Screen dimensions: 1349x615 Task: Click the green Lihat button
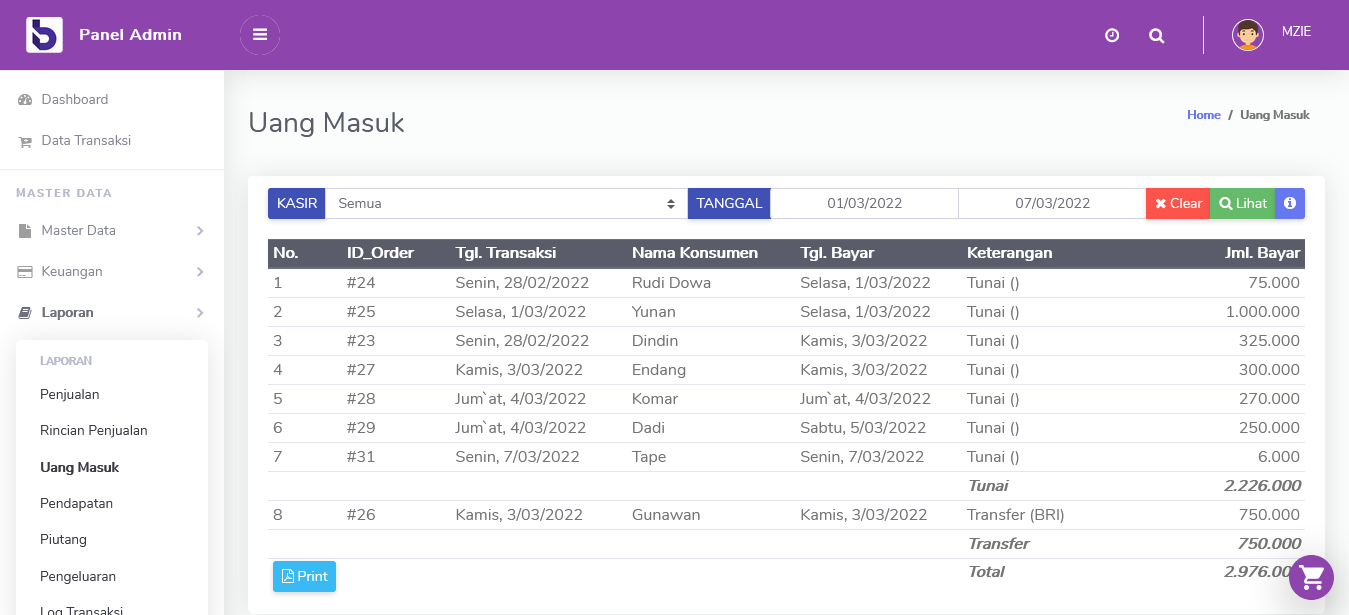(1243, 203)
